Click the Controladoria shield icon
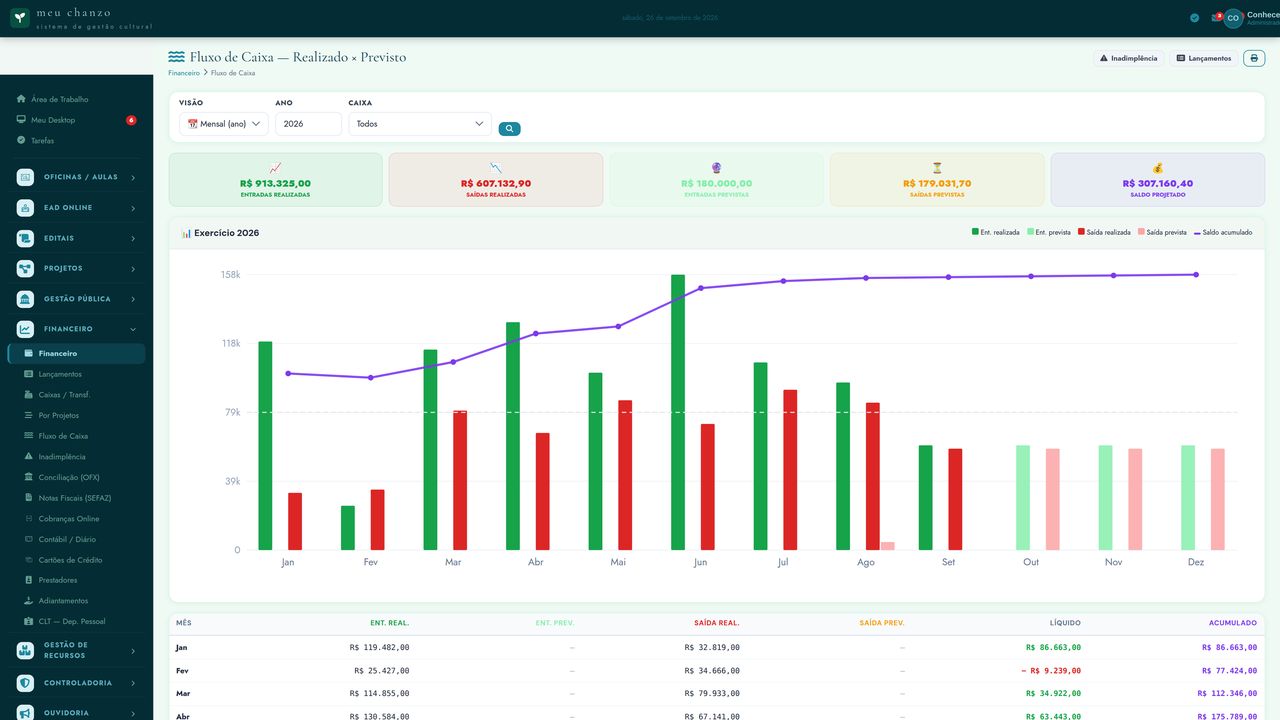Viewport: 1280px width, 720px height. (x=25, y=683)
